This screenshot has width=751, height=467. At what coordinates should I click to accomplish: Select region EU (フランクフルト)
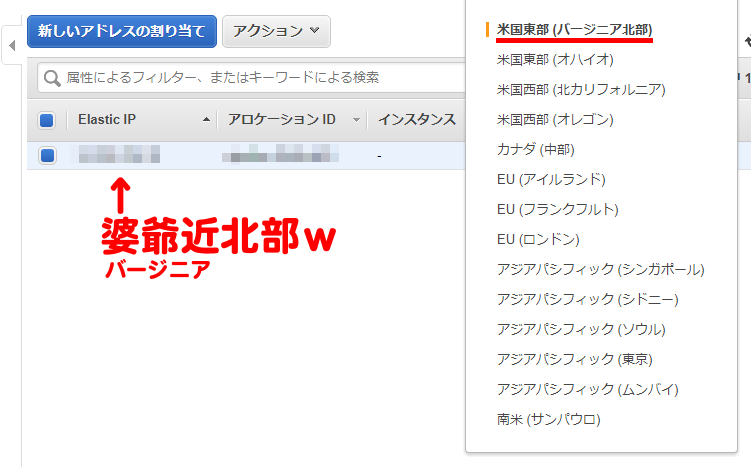(x=558, y=209)
